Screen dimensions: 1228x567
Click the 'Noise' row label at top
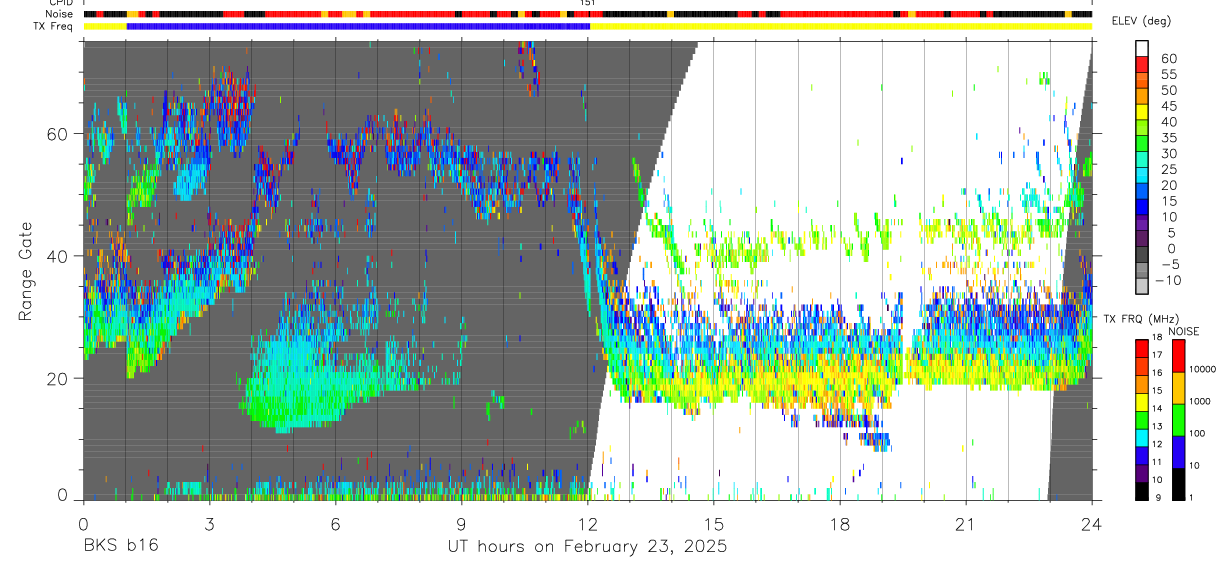tap(59, 14)
